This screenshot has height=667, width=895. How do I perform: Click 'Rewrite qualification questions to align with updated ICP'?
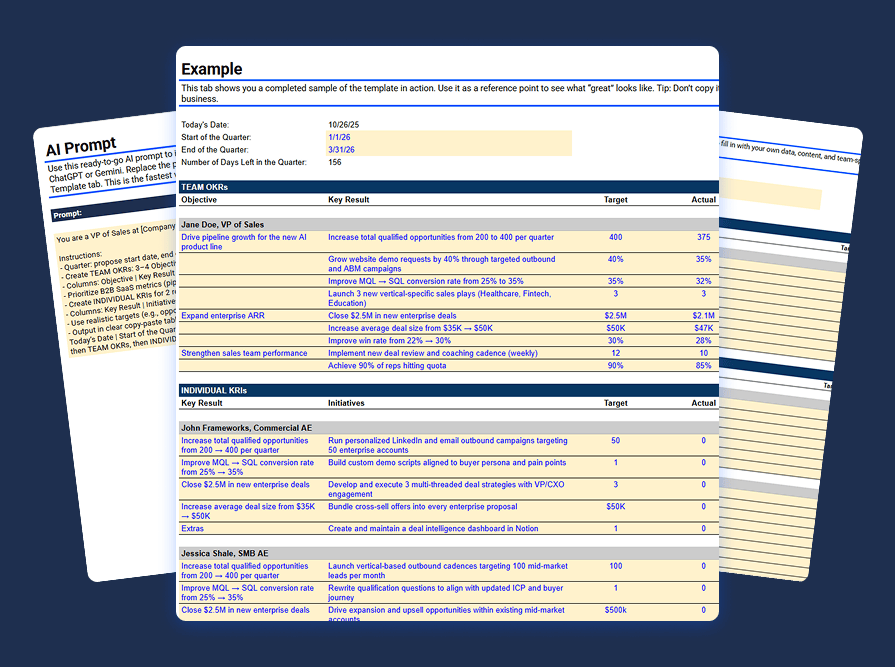point(445,592)
